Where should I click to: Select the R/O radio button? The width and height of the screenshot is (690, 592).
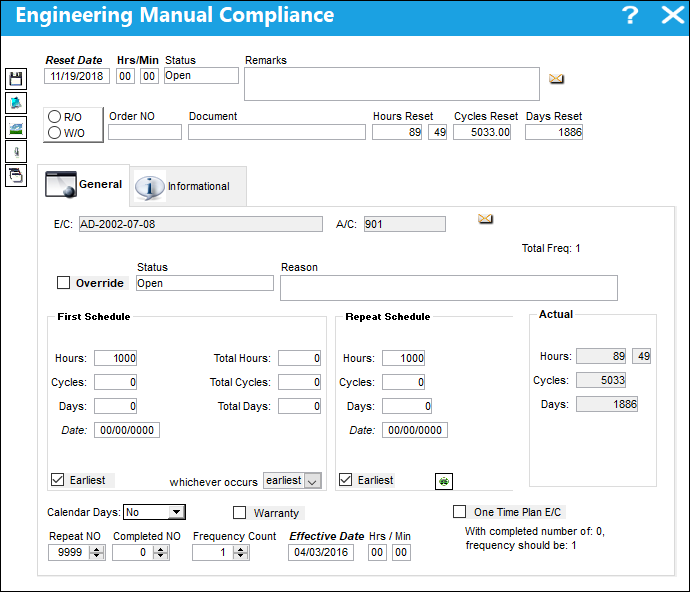tap(54, 117)
